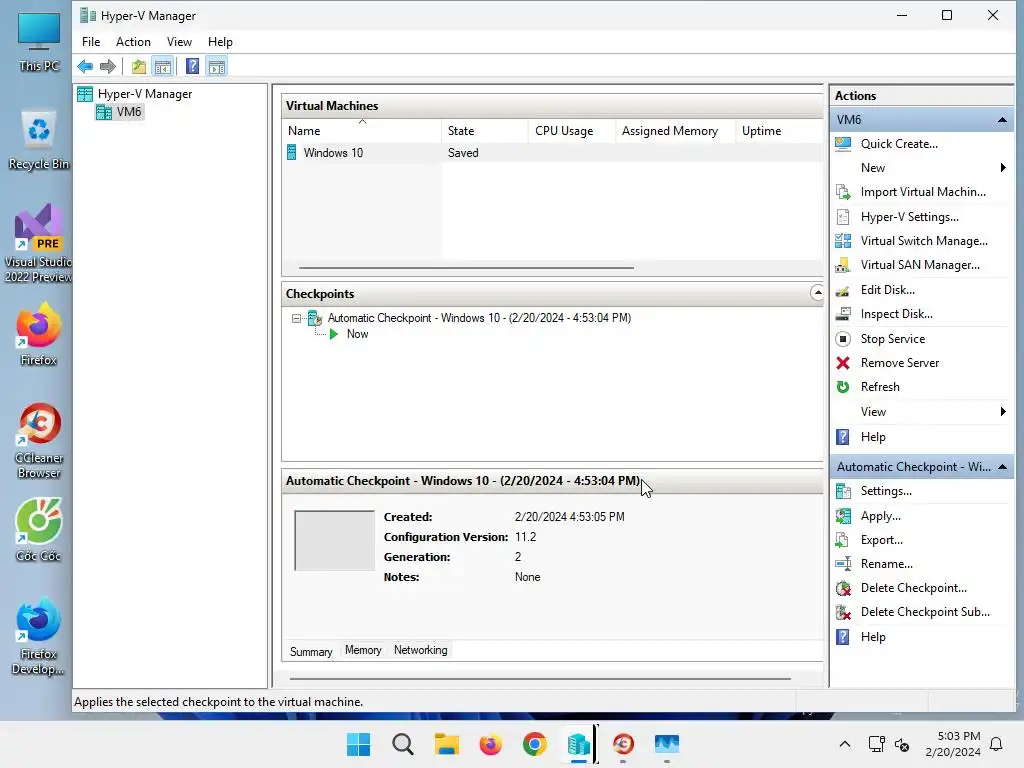Click the checkpoint preview thumbnail
The width and height of the screenshot is (1024, 768).
pos(334,541)
